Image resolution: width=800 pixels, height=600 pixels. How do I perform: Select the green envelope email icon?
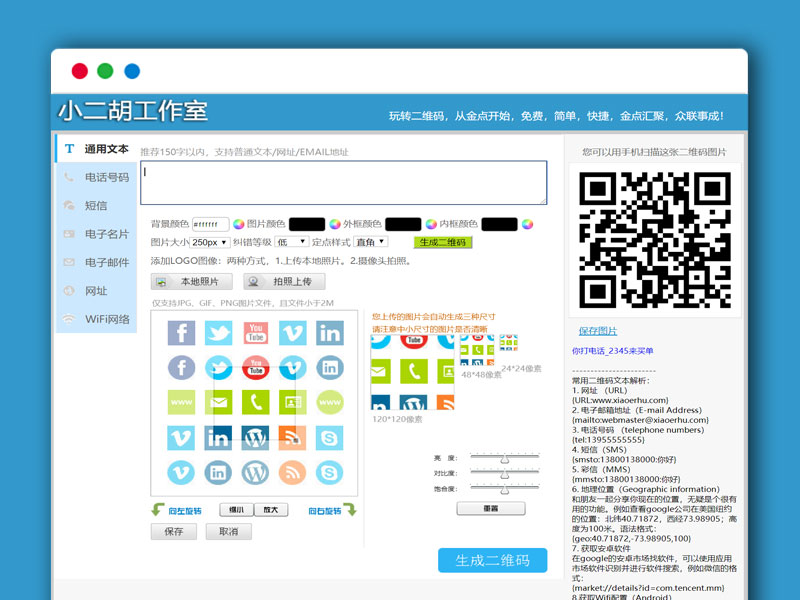pos(219,402)
